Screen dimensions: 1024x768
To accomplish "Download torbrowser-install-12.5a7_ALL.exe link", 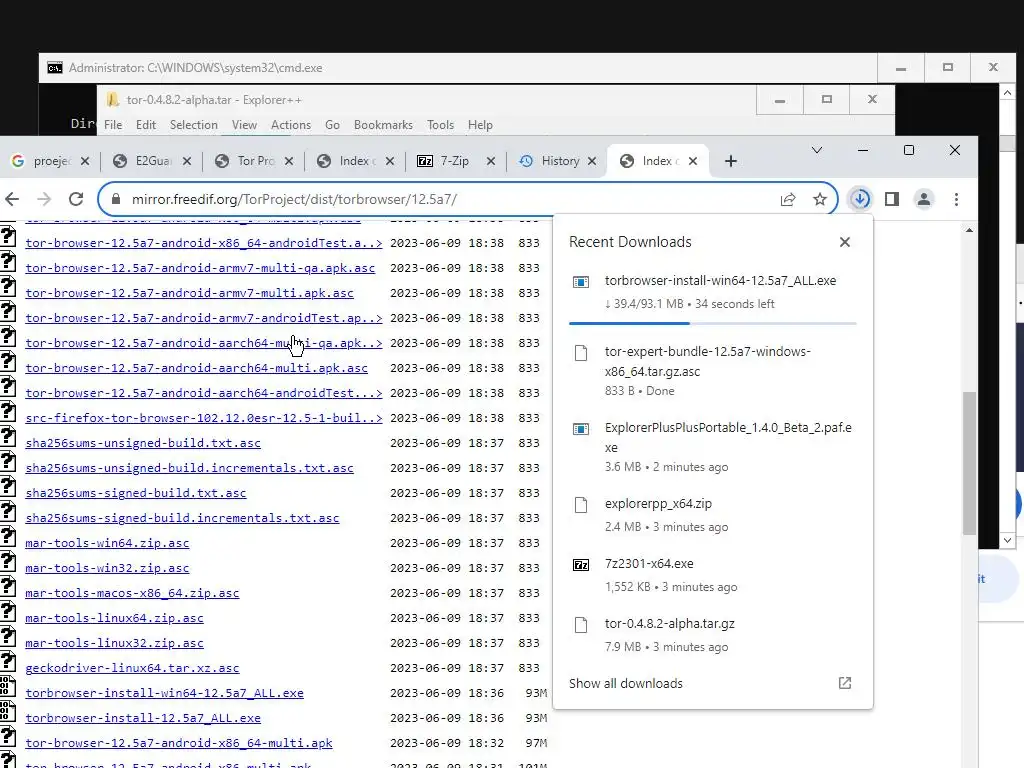I will click(x=143, y=718).
